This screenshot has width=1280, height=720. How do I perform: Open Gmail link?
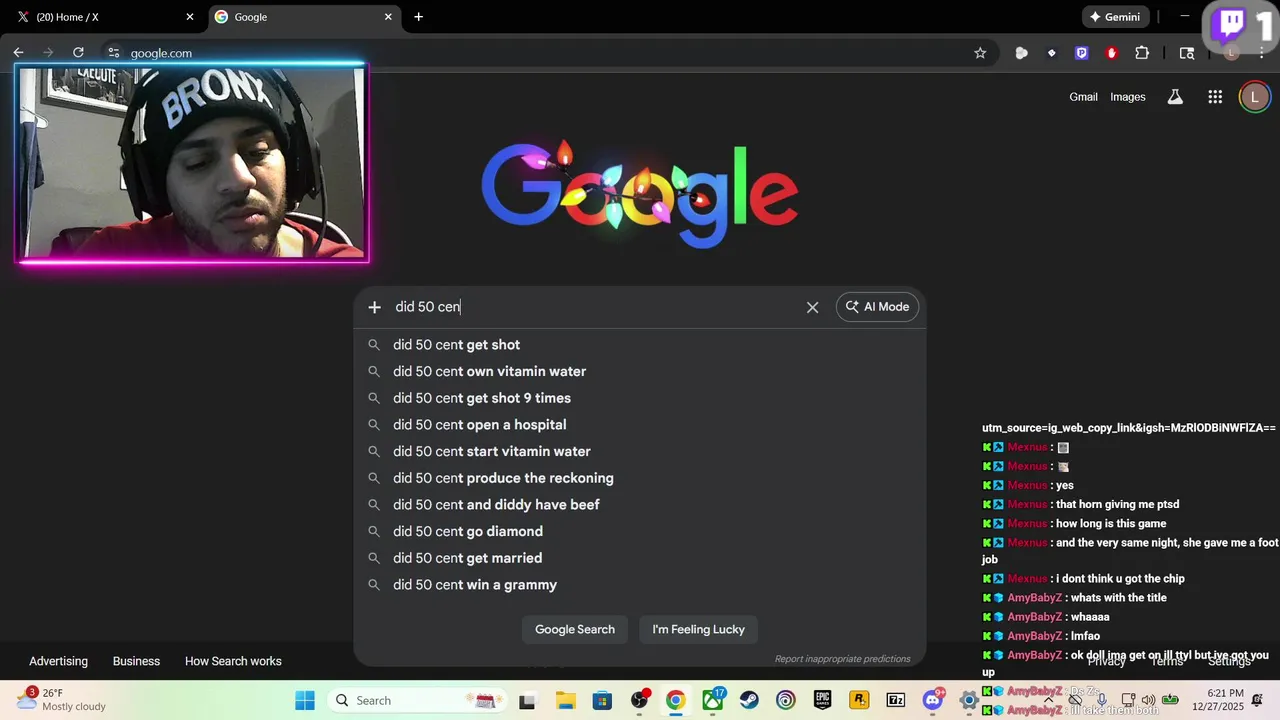click(1083, 97)
